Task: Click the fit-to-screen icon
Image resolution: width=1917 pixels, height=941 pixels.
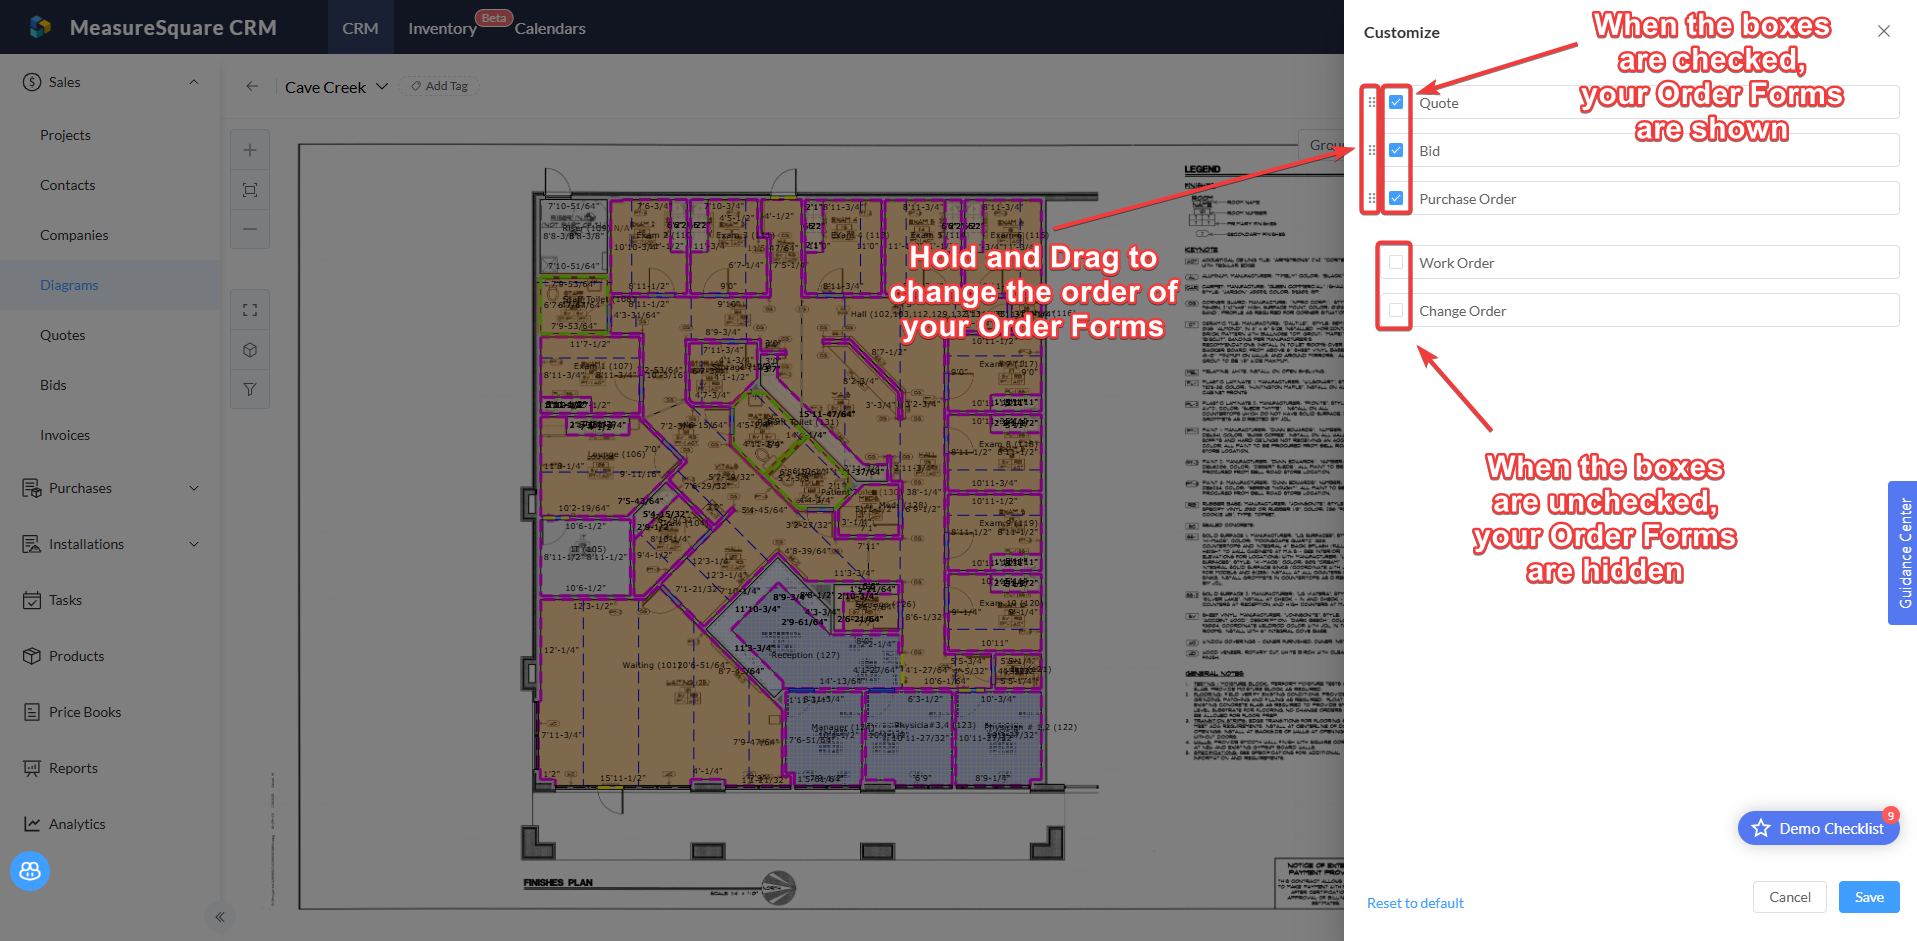Action: [250, 190]
